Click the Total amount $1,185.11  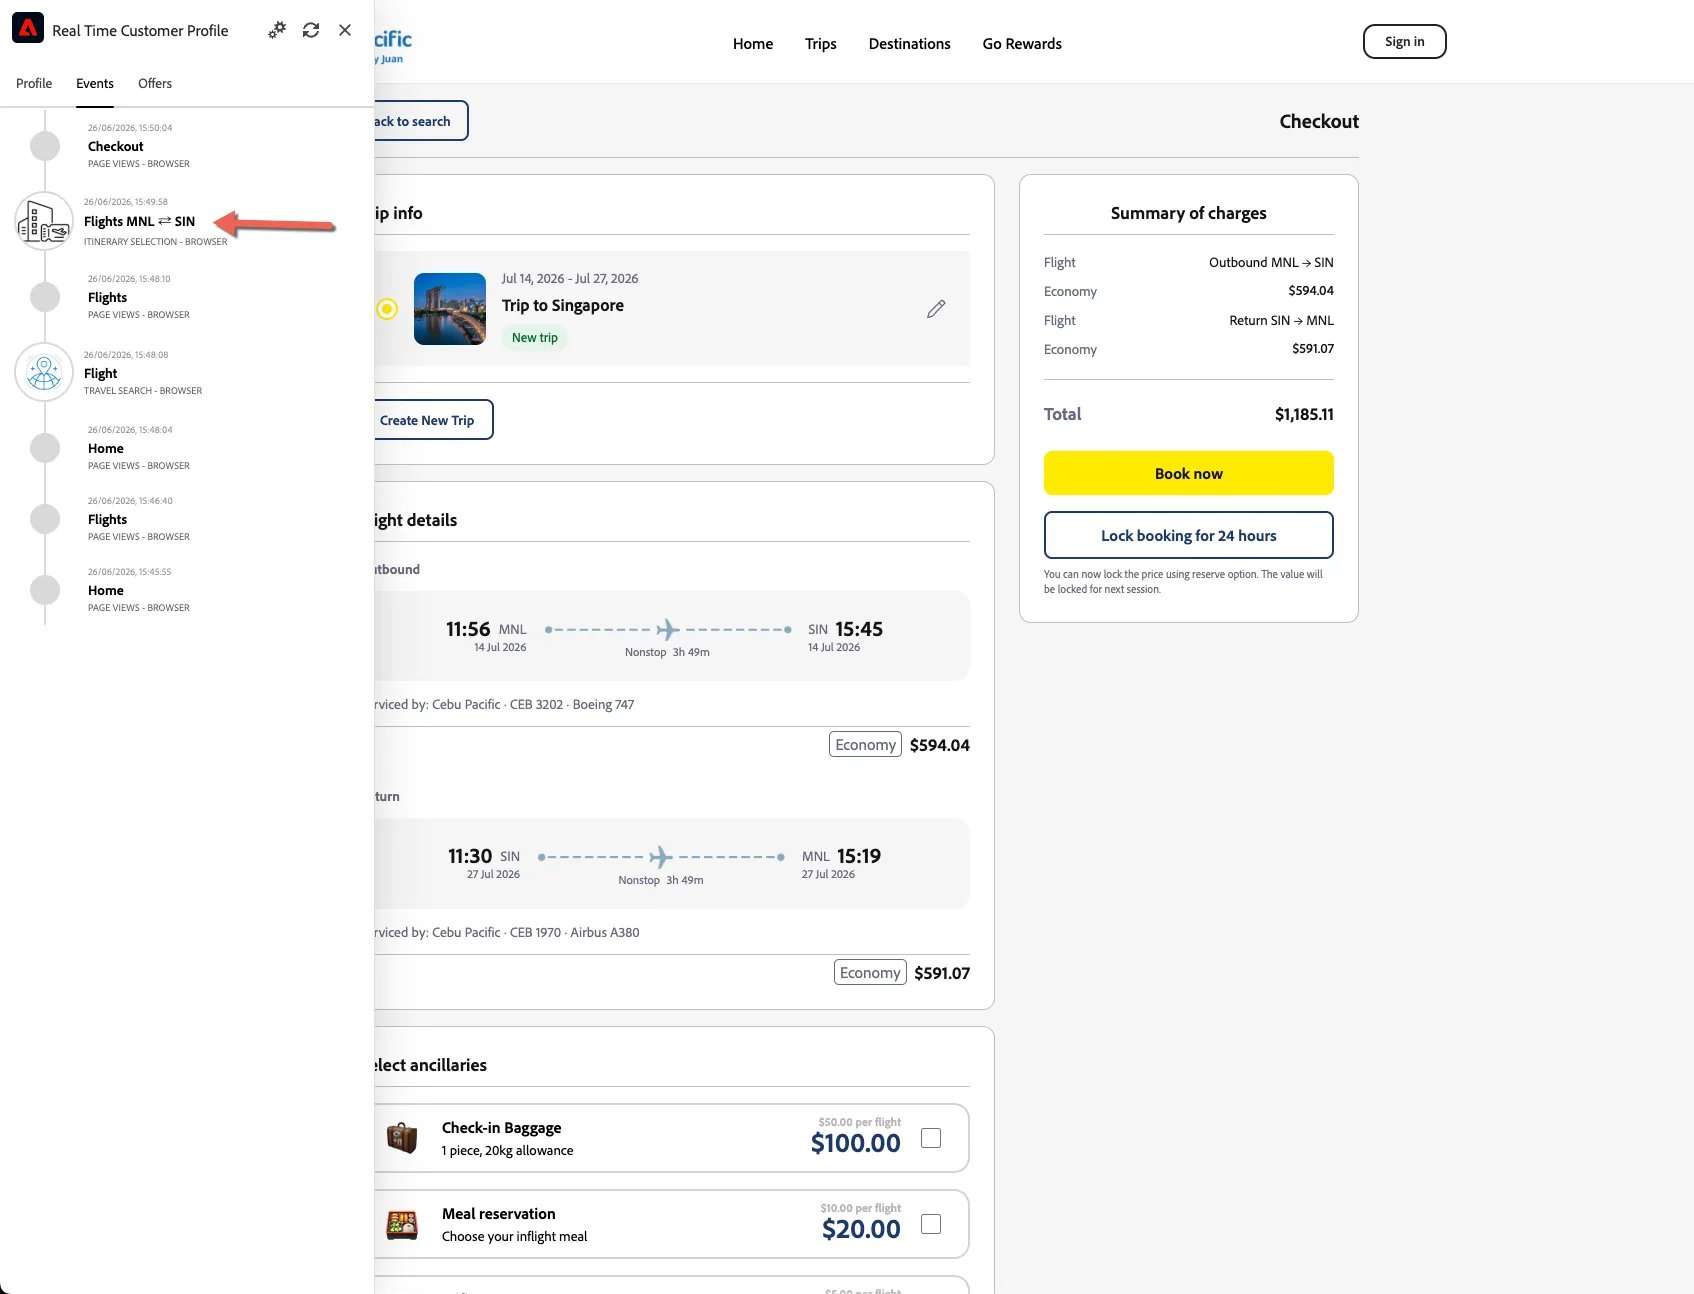click(x=1304, y=414)
